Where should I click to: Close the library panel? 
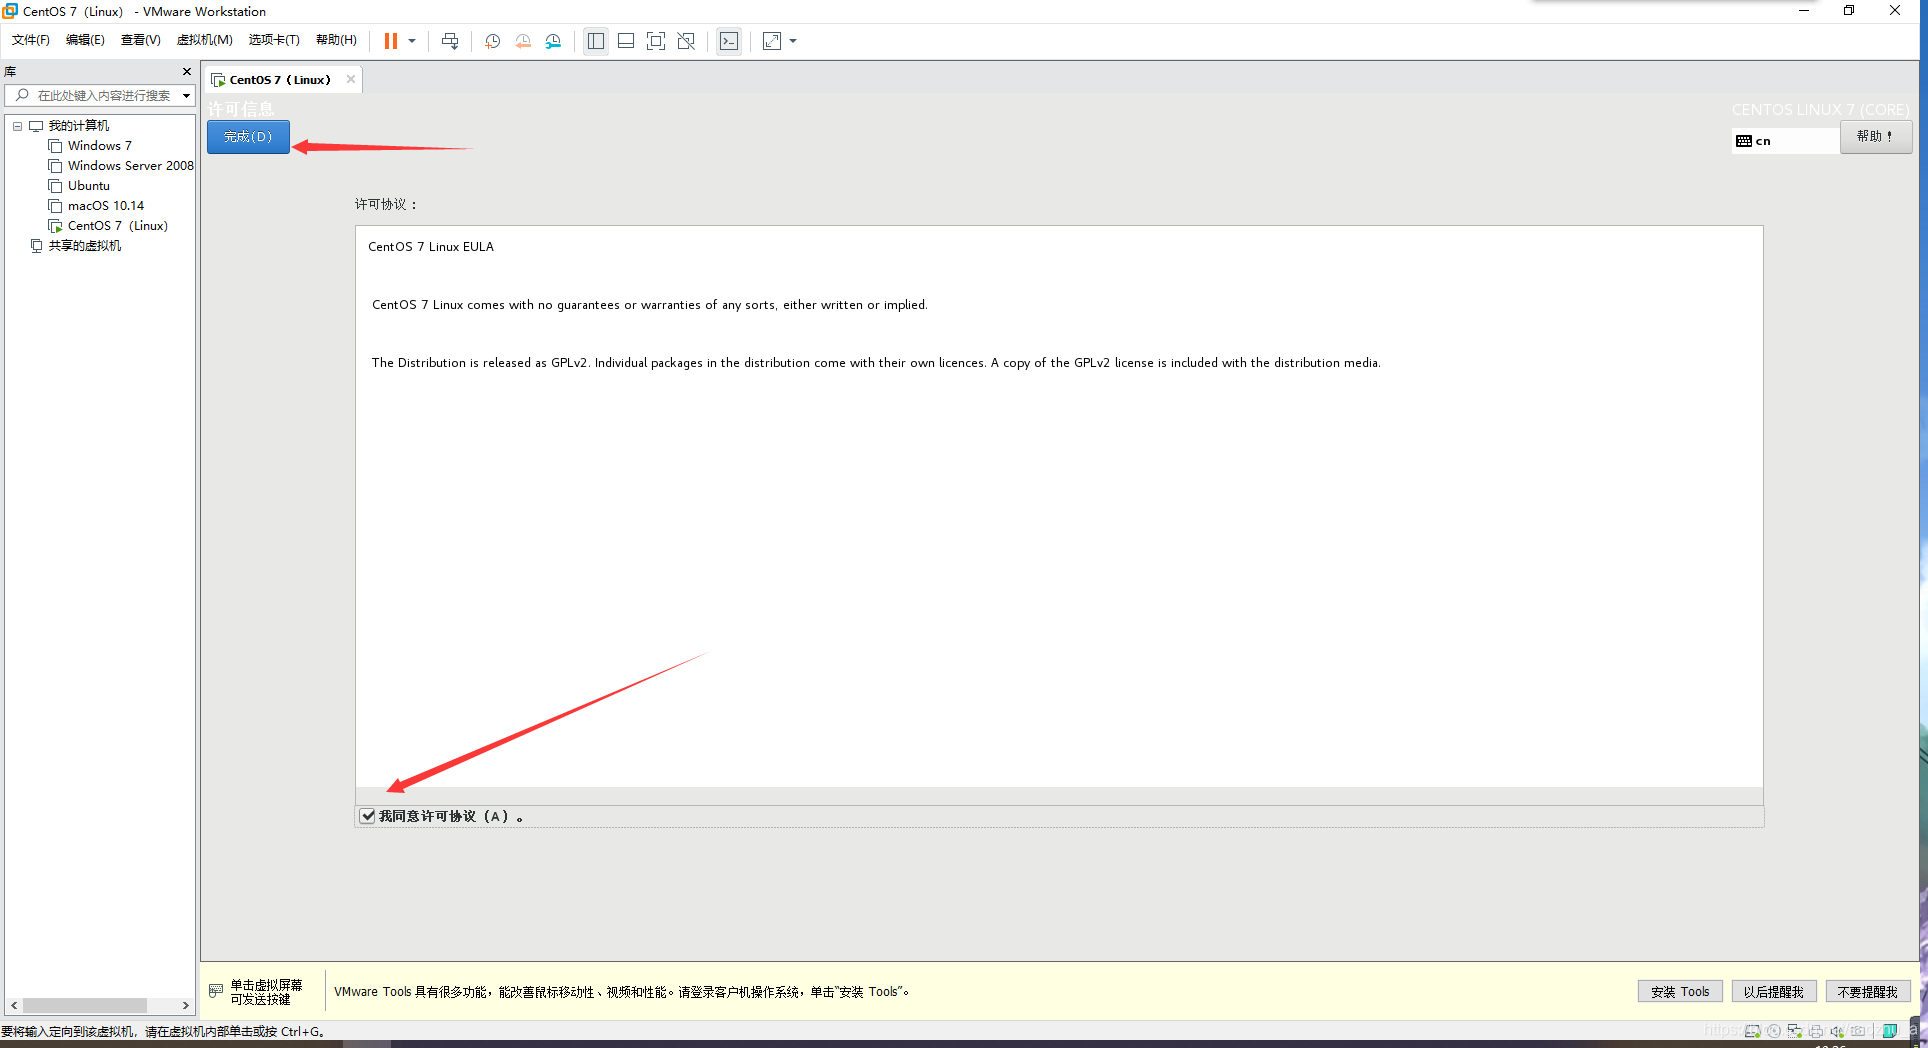point(187,71)
